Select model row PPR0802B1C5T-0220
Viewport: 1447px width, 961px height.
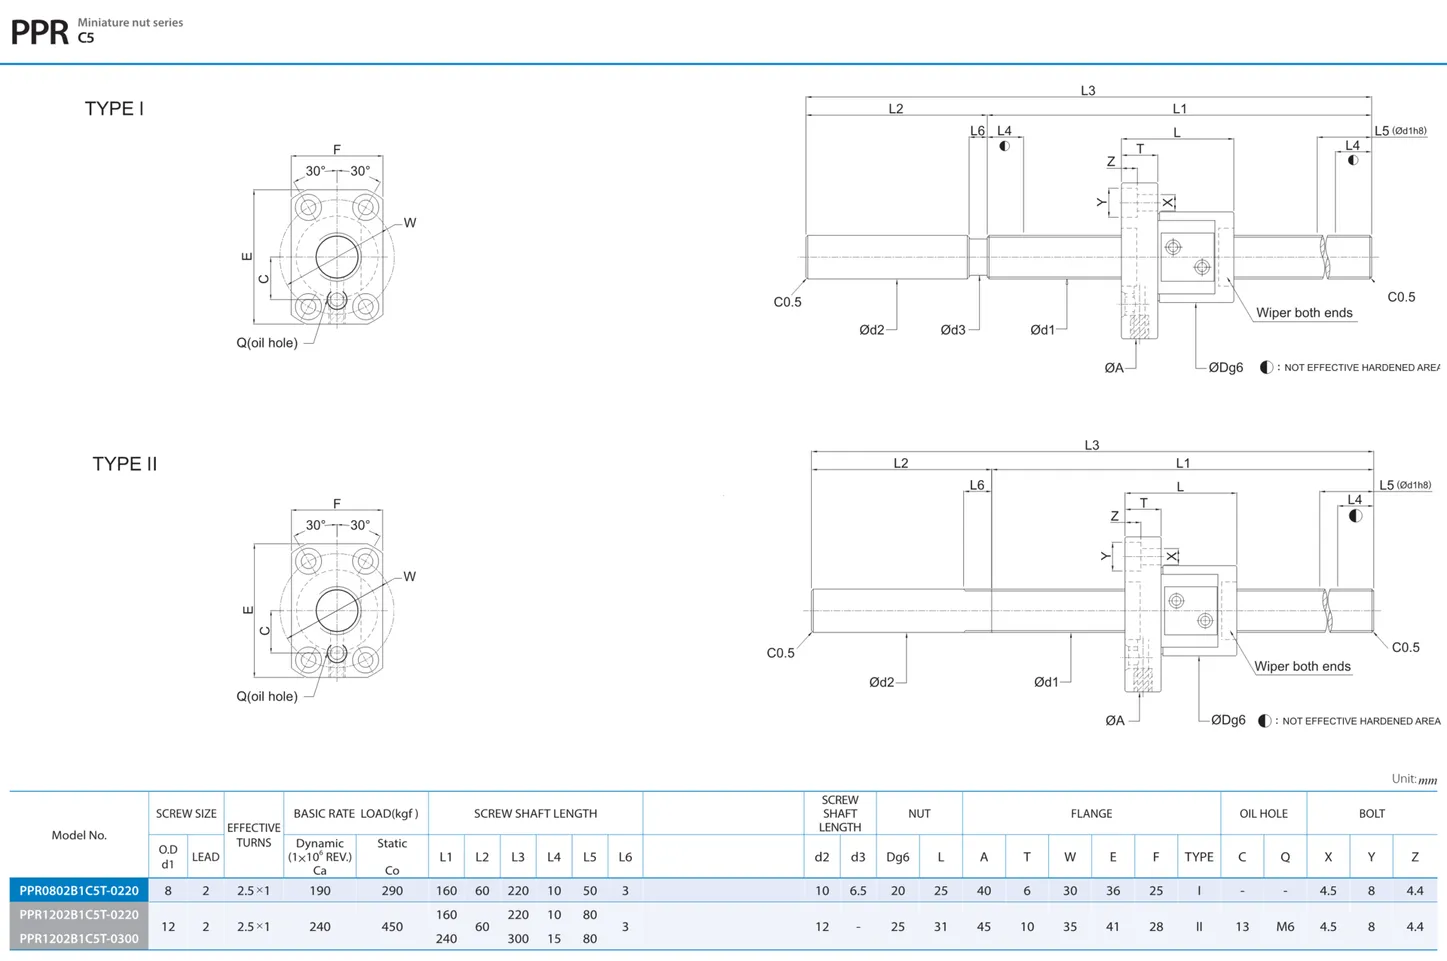click(x=79, y=891)
